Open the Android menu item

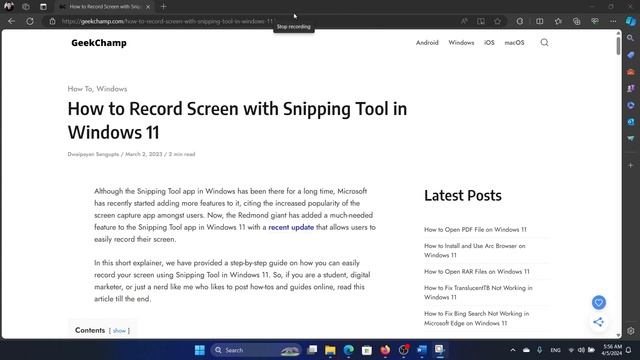coord(427,42)
